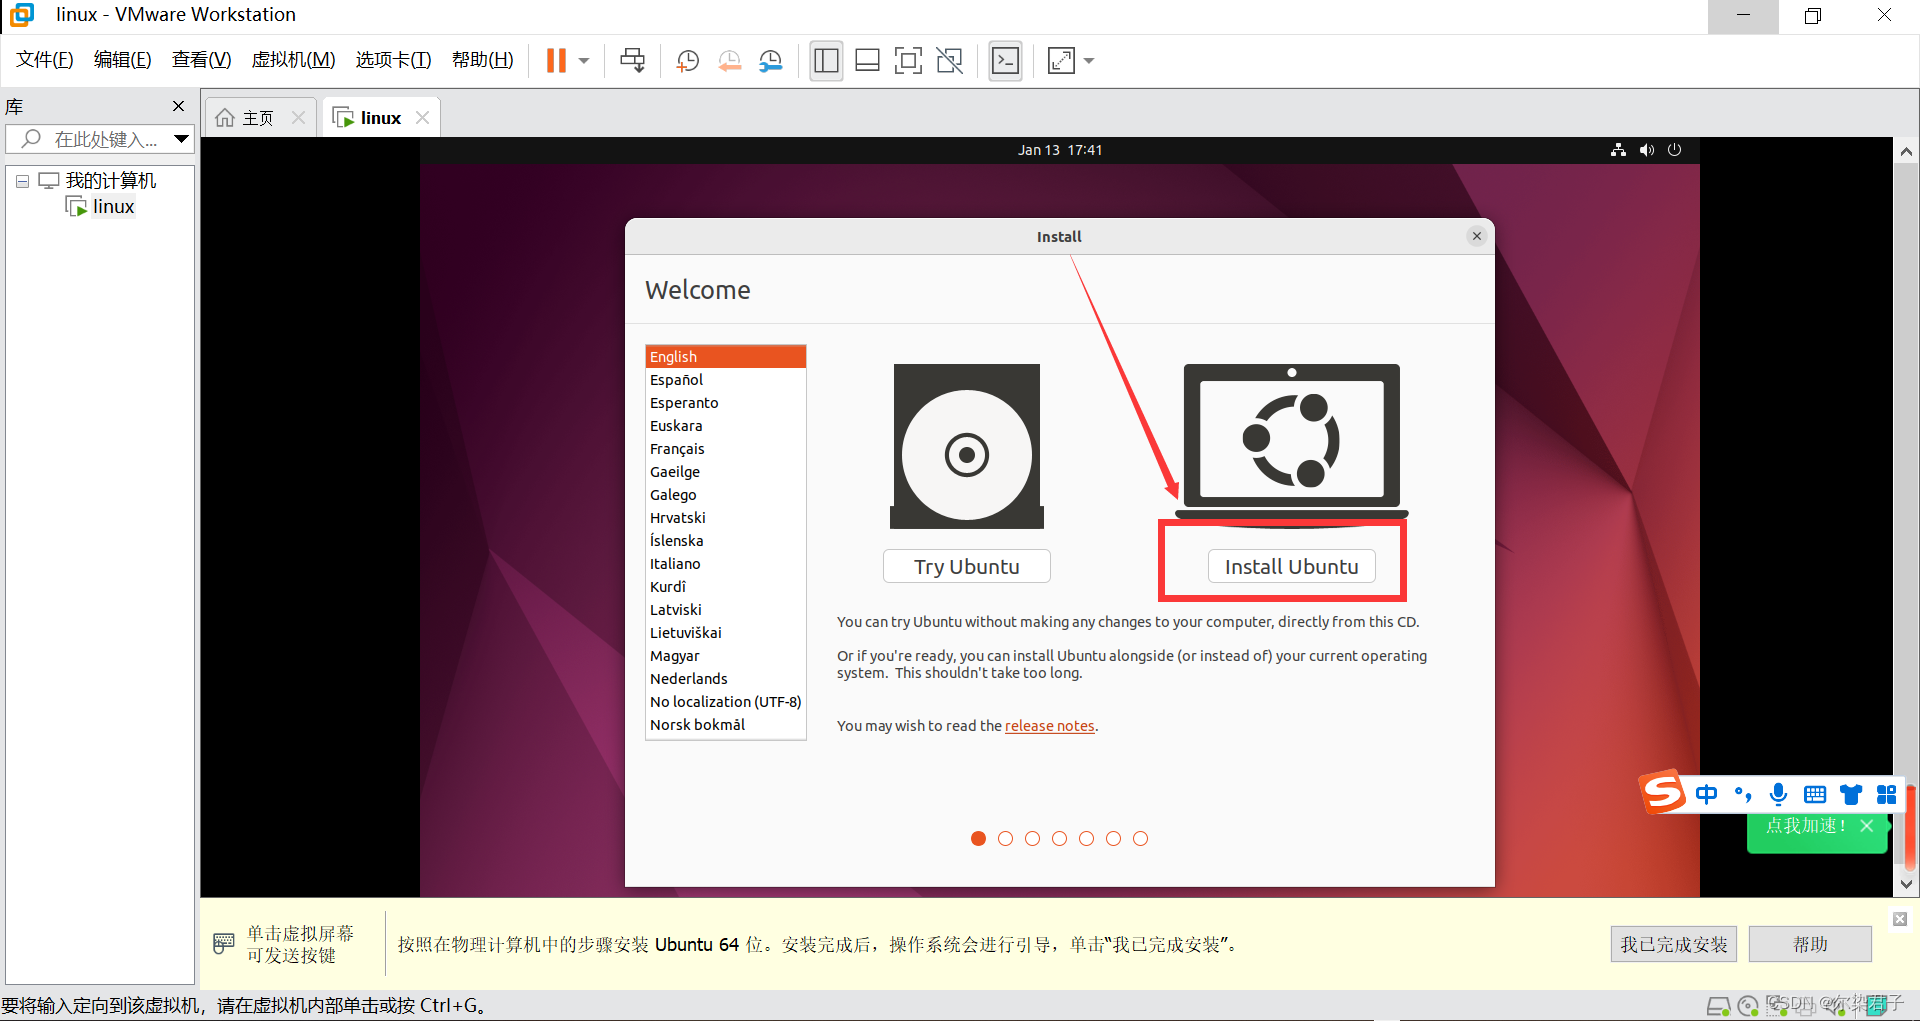This screenshot has width=1920, height=1021.
Task: Revert VM to previous snapshot
Action: coord(729,61)
